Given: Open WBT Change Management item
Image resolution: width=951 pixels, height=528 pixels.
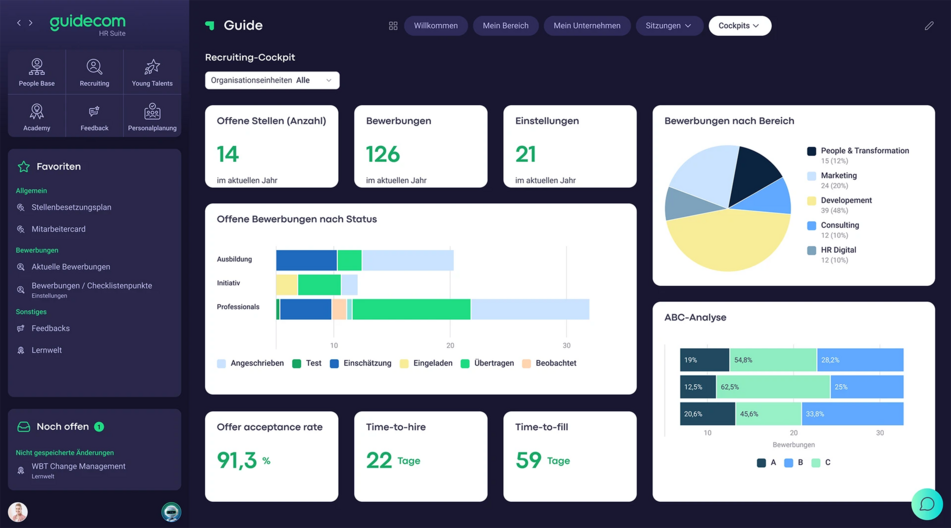Looking at the screenshot, I should (x=78, y=466).
